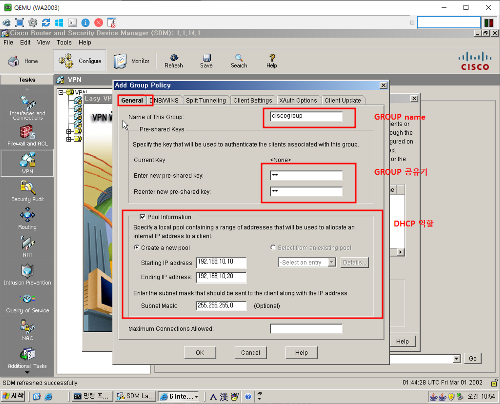Collapse the root VPN tree node
Viewport: 500px width, 404px height.
pos(61,92)
